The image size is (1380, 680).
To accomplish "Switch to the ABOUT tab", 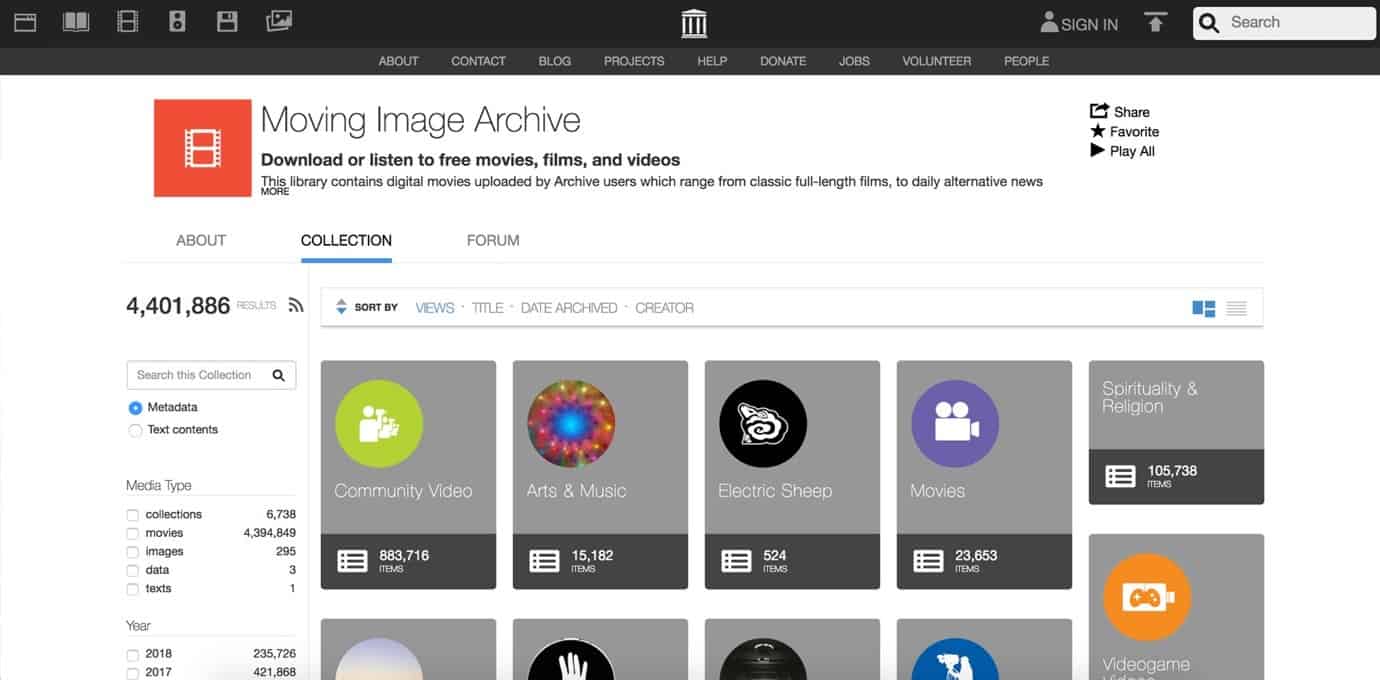I will [x=201, y=240].
